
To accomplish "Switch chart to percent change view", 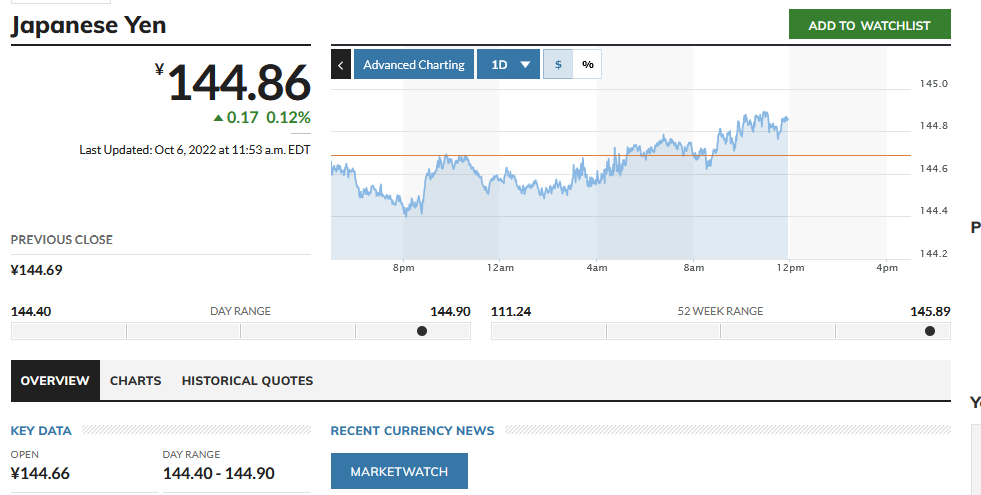I will [x=587, y=64].
